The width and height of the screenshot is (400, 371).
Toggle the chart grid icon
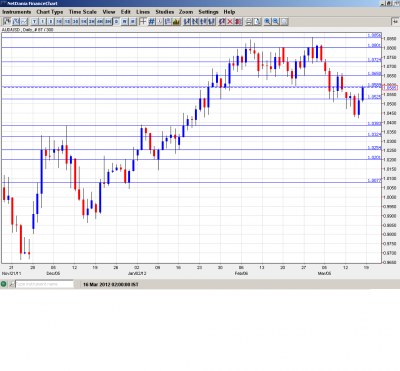(151, 22)
